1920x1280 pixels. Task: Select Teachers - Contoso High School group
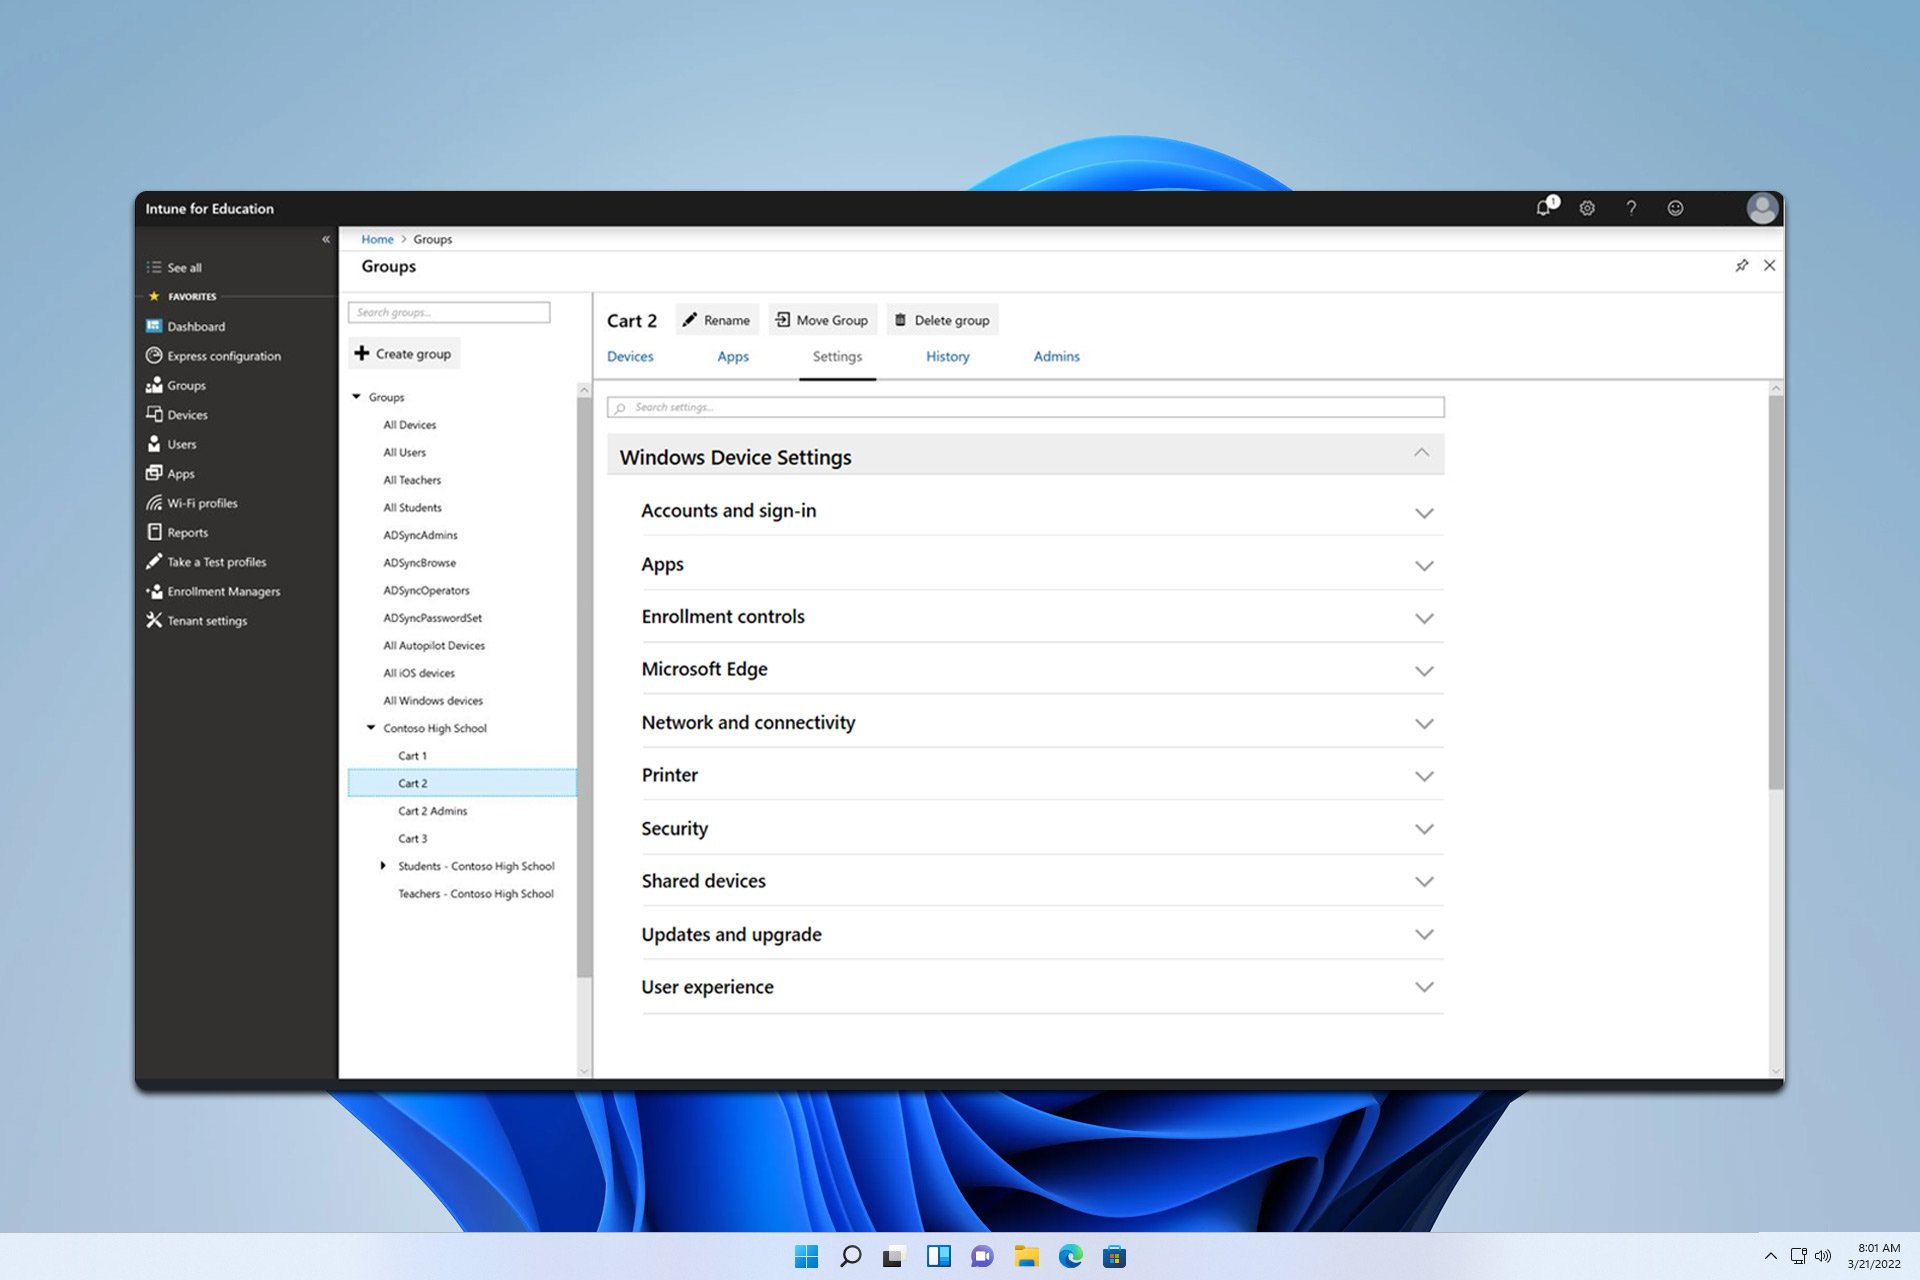[x=476, y=894]
